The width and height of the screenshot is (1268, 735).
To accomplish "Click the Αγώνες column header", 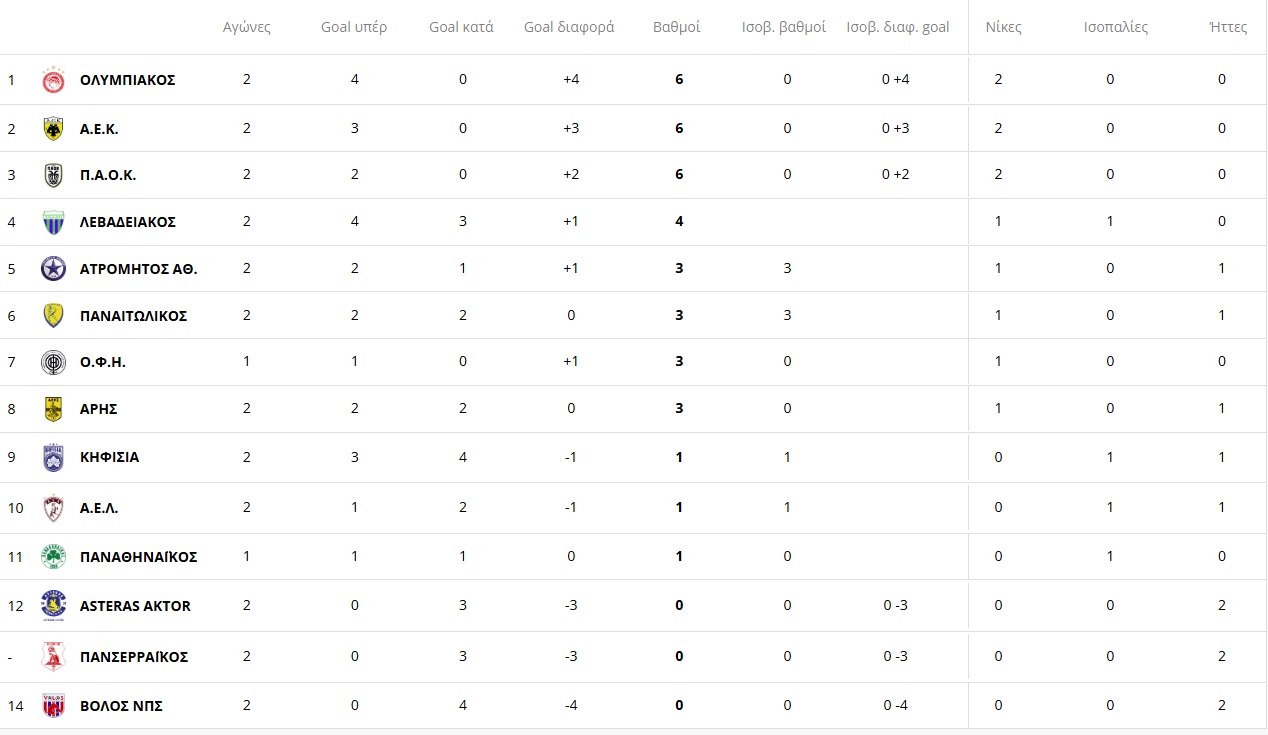I will (247, 27).
